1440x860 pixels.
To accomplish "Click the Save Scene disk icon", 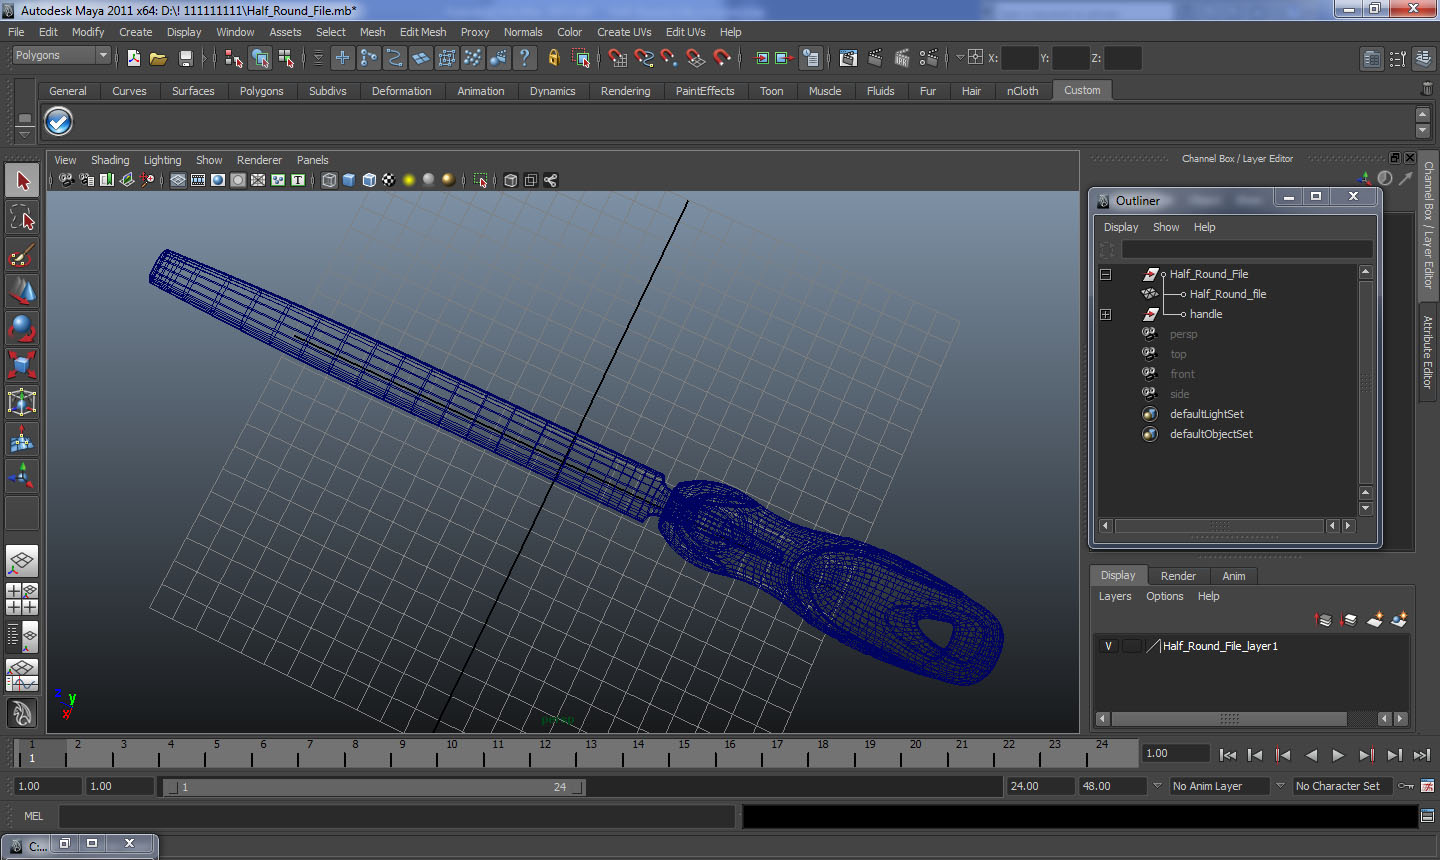I will 185,58.
